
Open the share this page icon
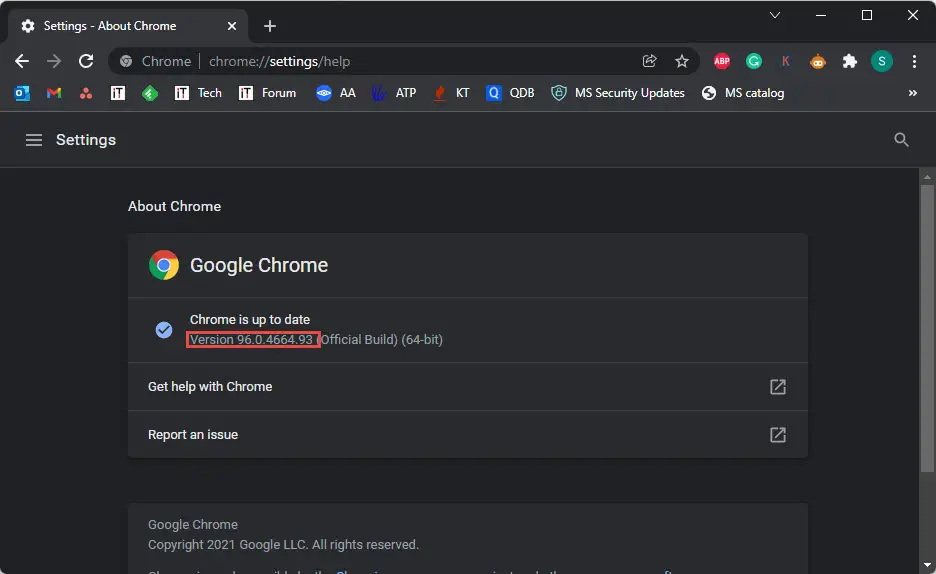[649, 61]
